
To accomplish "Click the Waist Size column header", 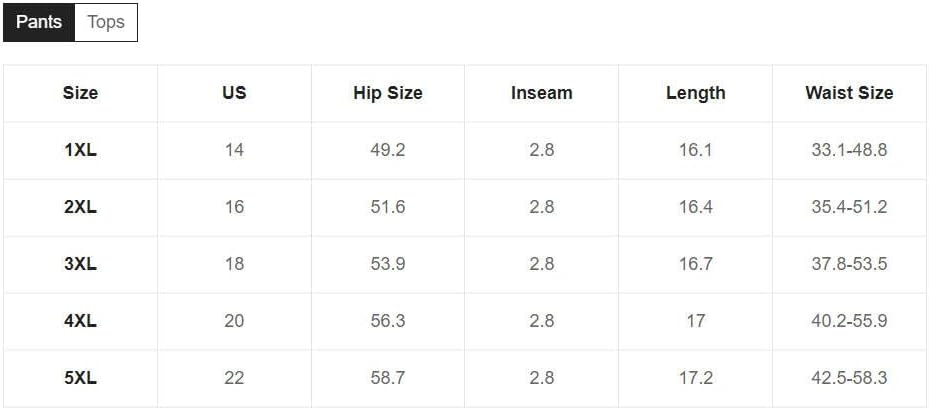I will [x=849, y=93].
